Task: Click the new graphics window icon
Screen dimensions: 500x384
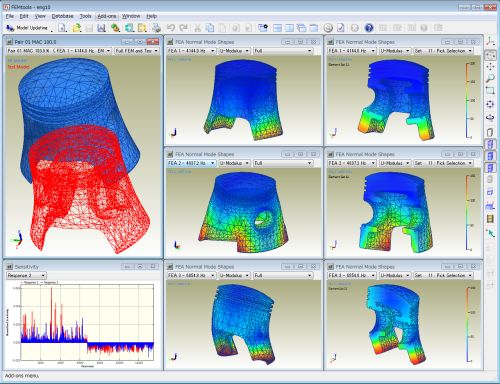Action: click(263, 28)
